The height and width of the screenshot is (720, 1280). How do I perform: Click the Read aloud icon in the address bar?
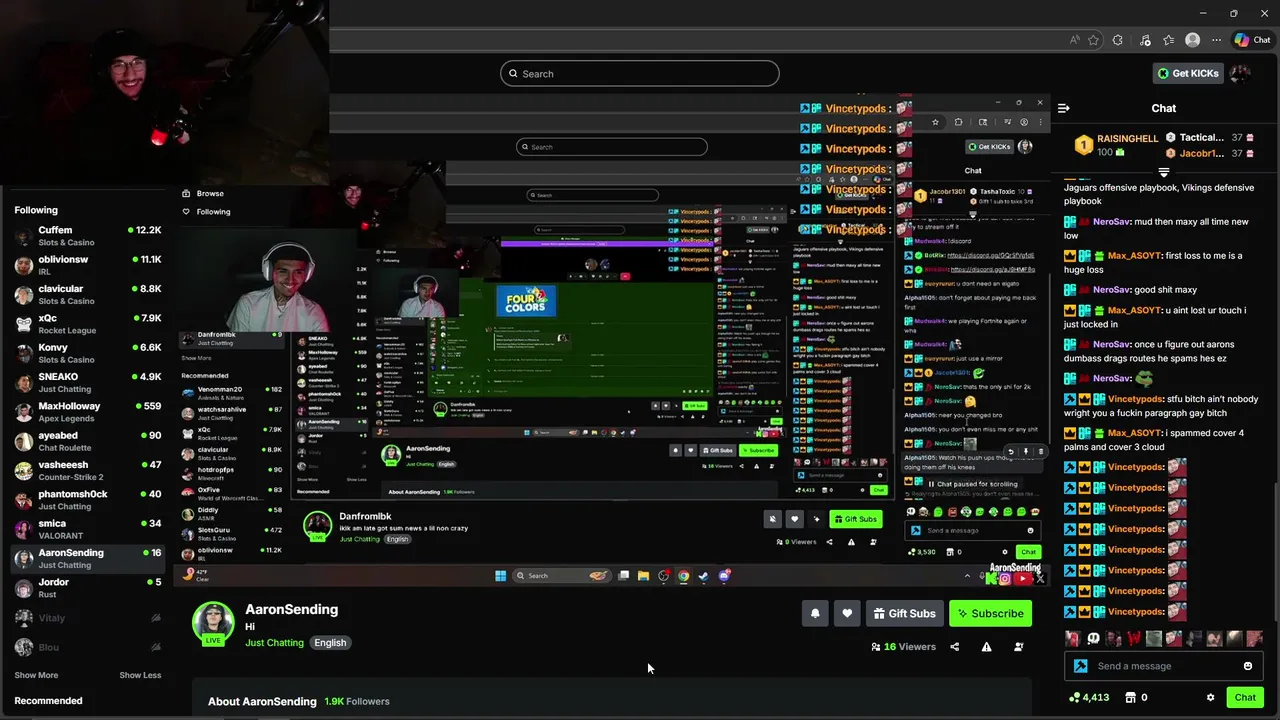click(1074, 40)
